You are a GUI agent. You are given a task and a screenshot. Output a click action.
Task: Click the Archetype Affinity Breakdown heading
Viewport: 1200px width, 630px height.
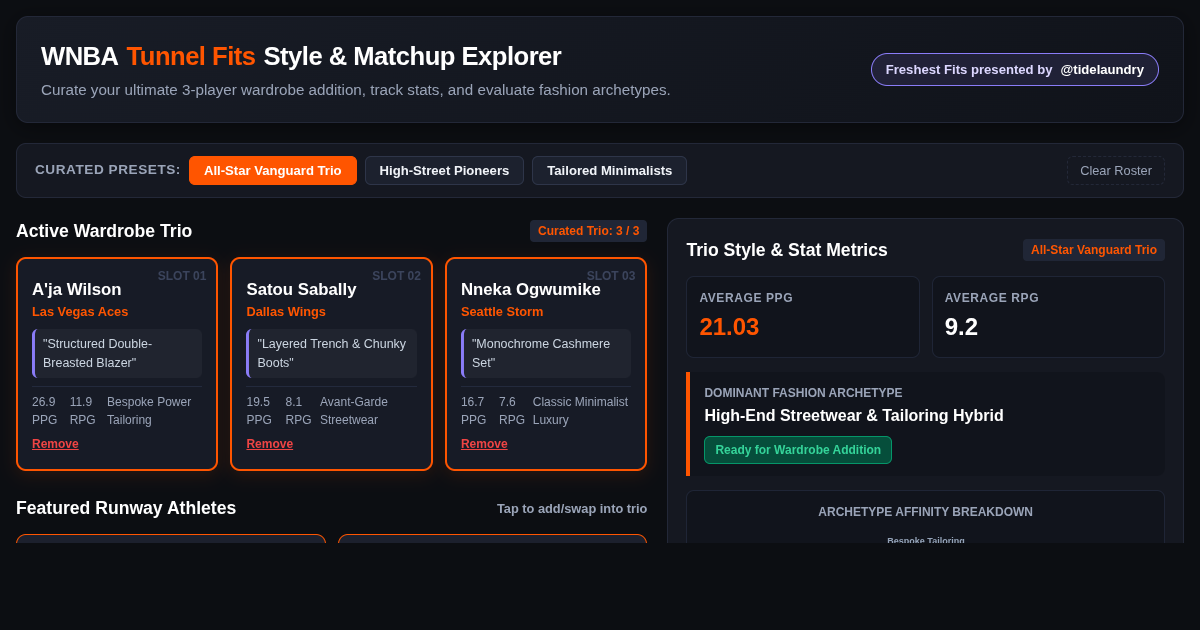[x=925, y=512]
